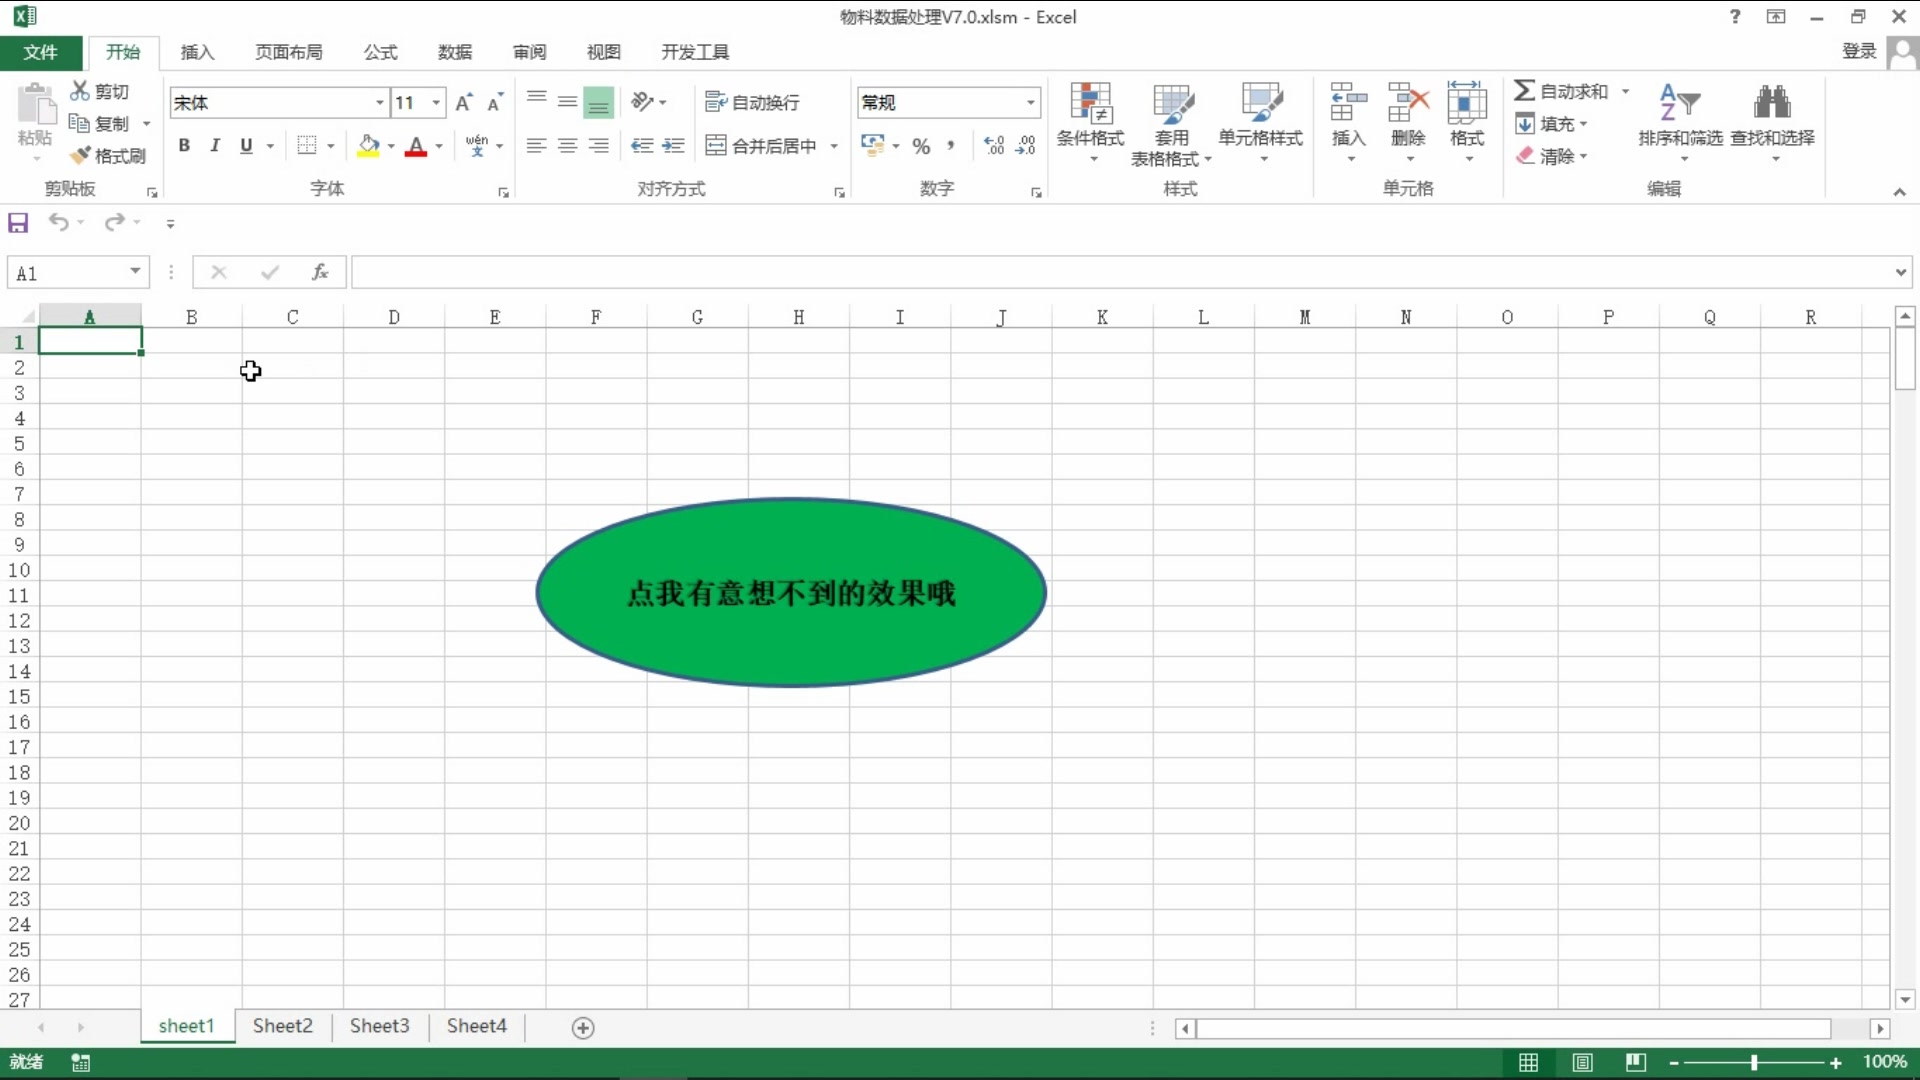Toggle italic formatting

pyautogui.click(x=215, y=145)
